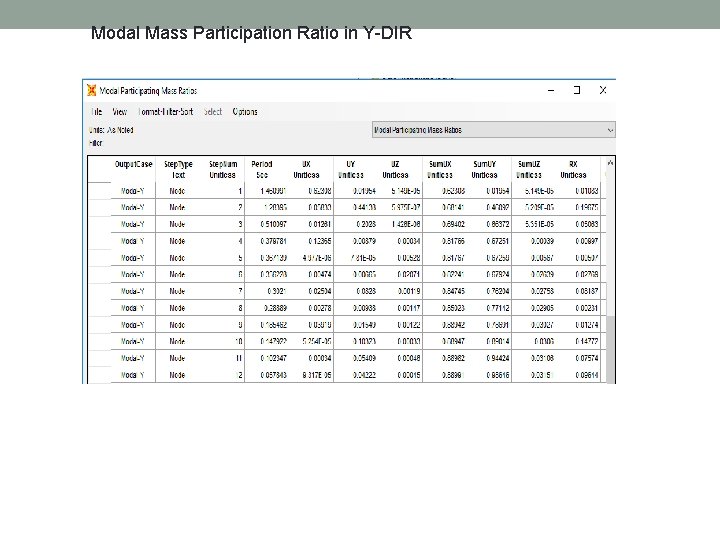This screenshot has height=540, width=720.
Task: Select row selector for step 1 row
Action: 99,191
